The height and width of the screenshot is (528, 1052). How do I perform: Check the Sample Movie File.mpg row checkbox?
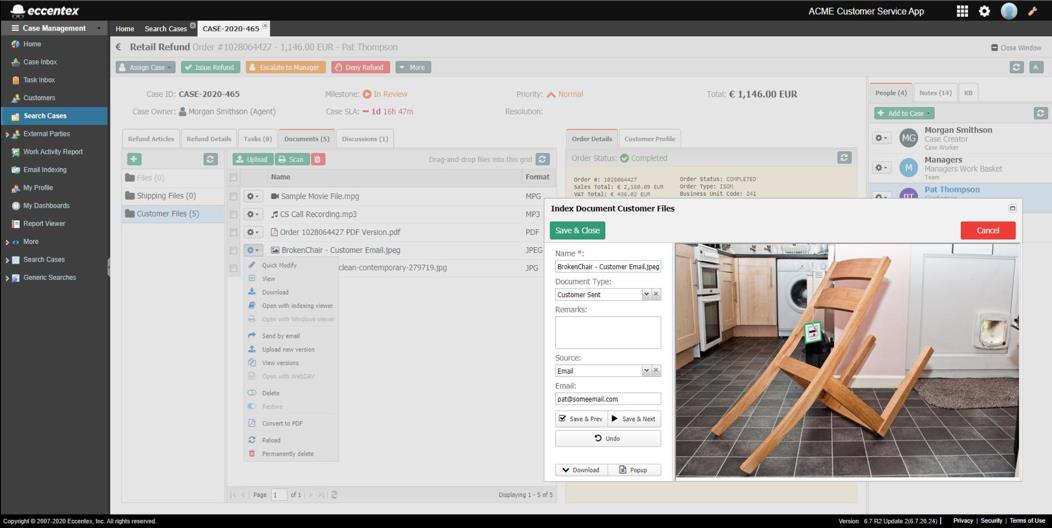233,197
